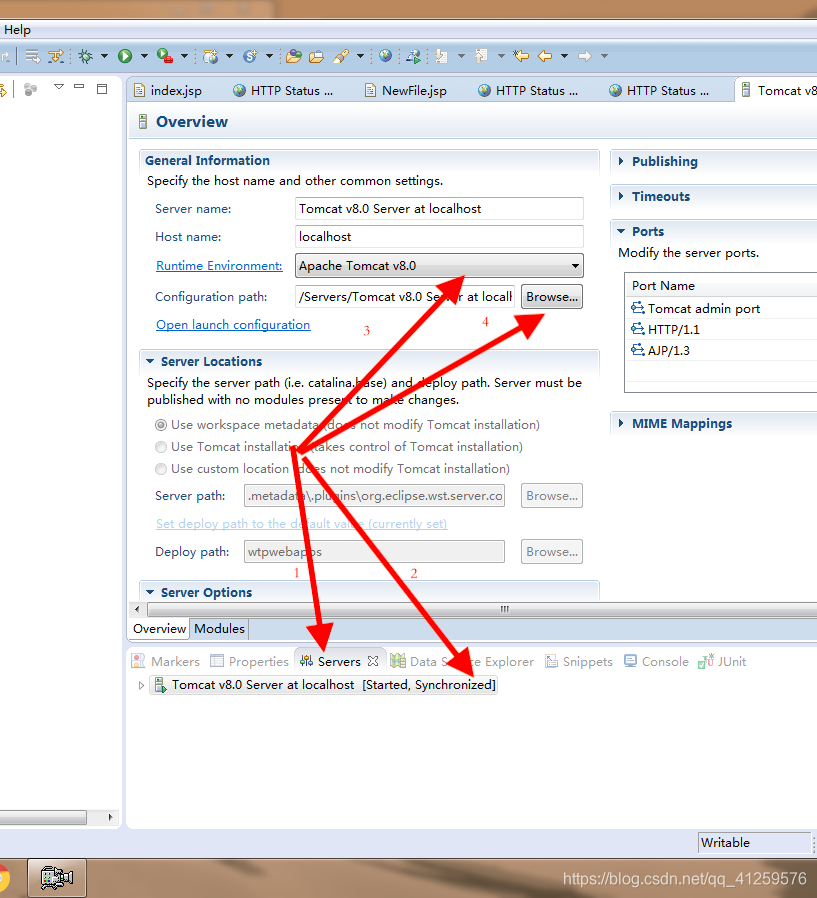
Task: Click the left panel horizontal scrollbar
Action: pos(43,817)
